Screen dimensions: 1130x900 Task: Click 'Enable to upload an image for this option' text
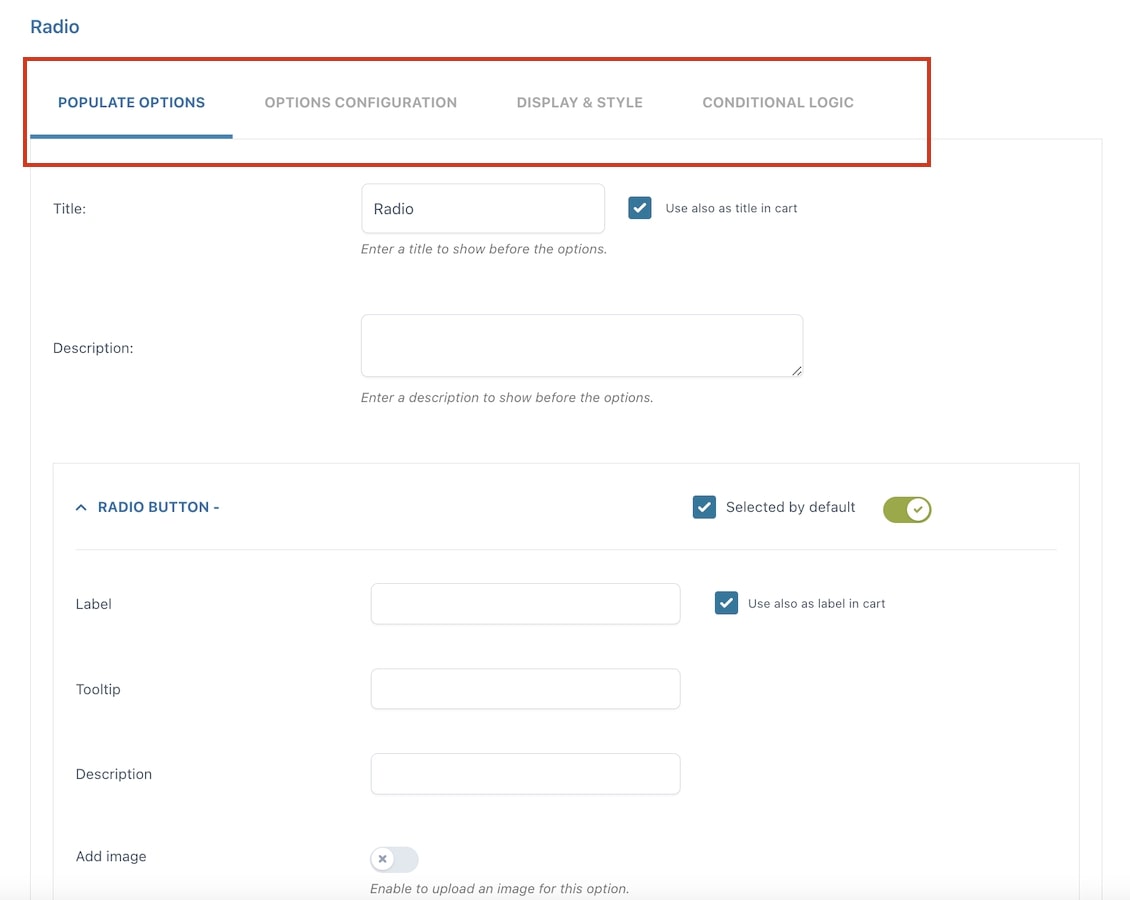pyautogui.click(x=499, y=888)
